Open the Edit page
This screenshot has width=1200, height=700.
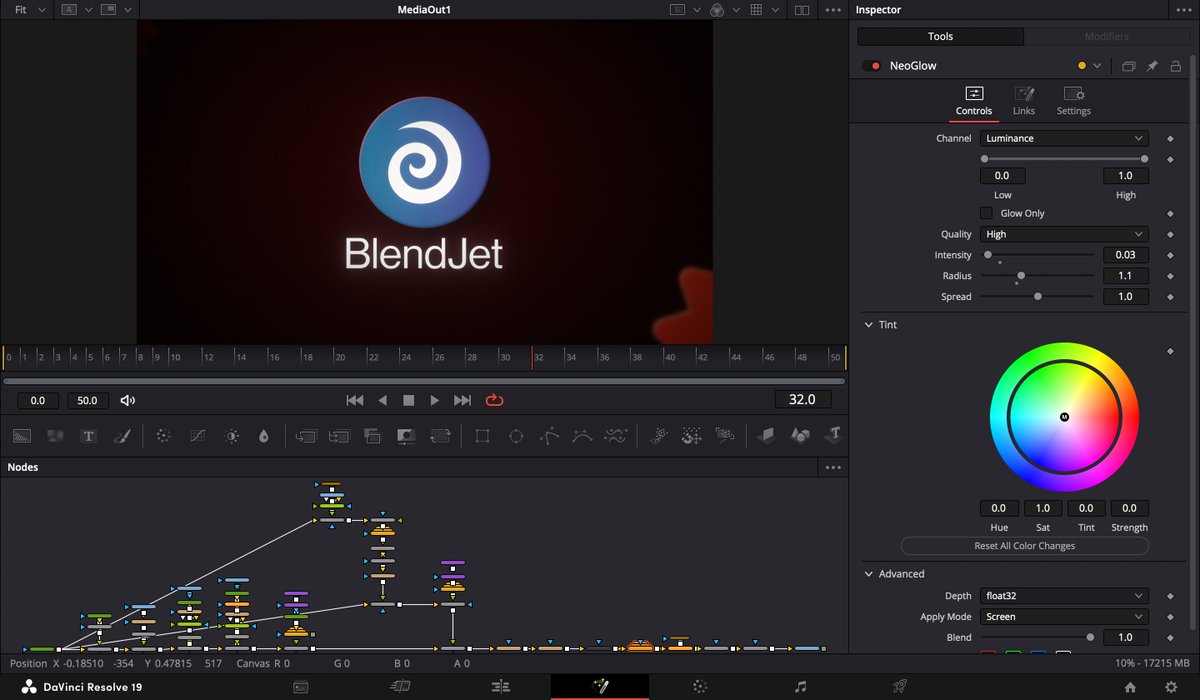[x=500, y=687]
